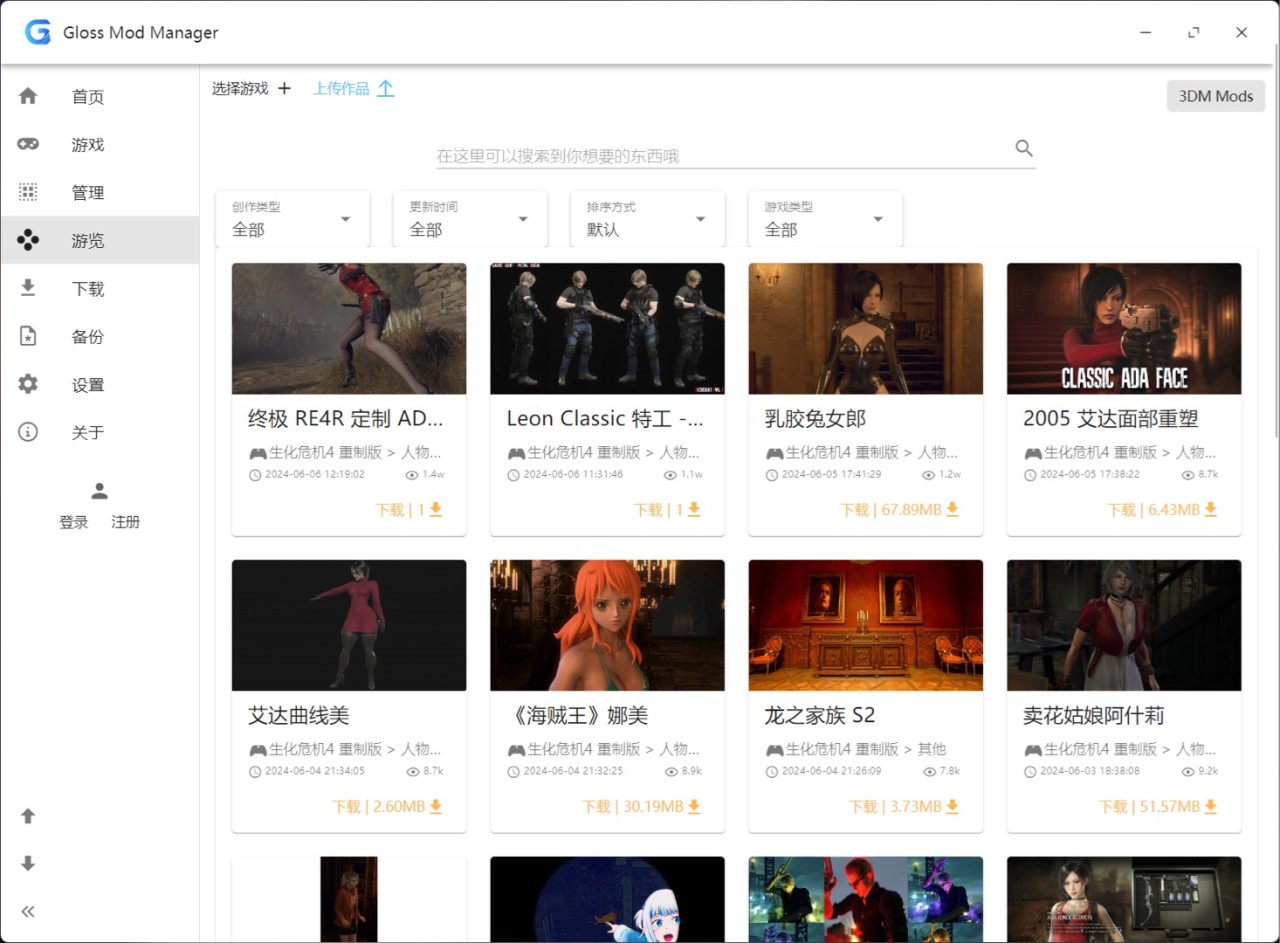Collapse the sidebar with double chevron icon
The width and height of the screenshot is (1280, 943).
(x=28, y=911)
